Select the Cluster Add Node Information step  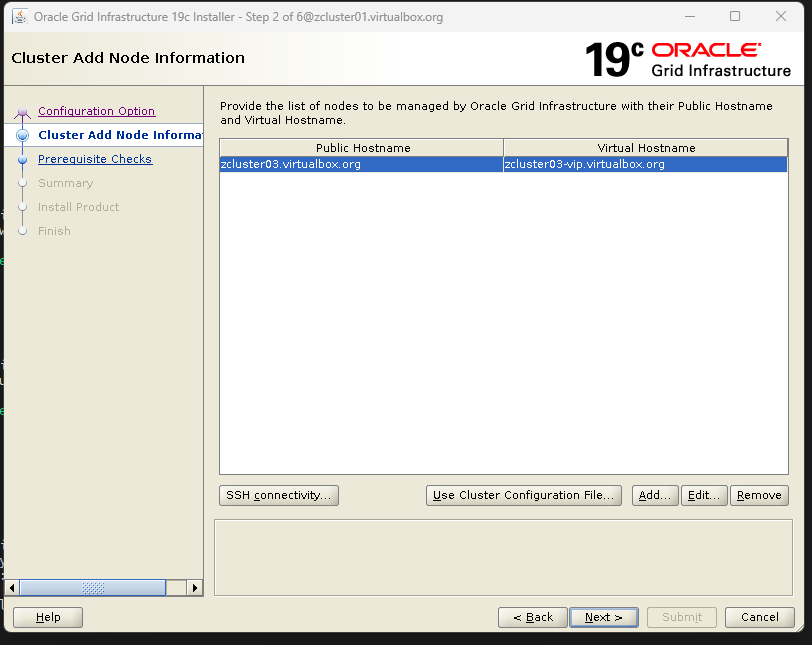120,135
